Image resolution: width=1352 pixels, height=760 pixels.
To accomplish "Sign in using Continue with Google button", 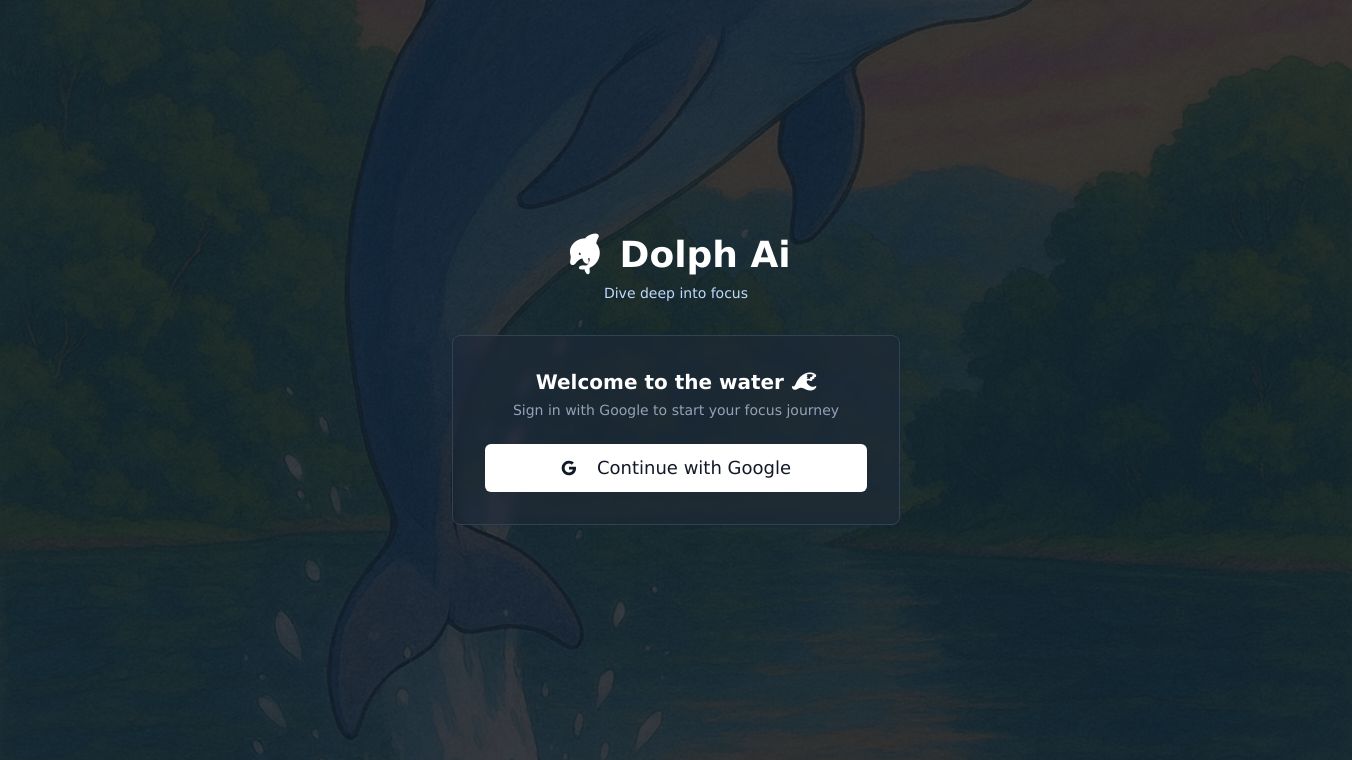I will pos(676,468).
